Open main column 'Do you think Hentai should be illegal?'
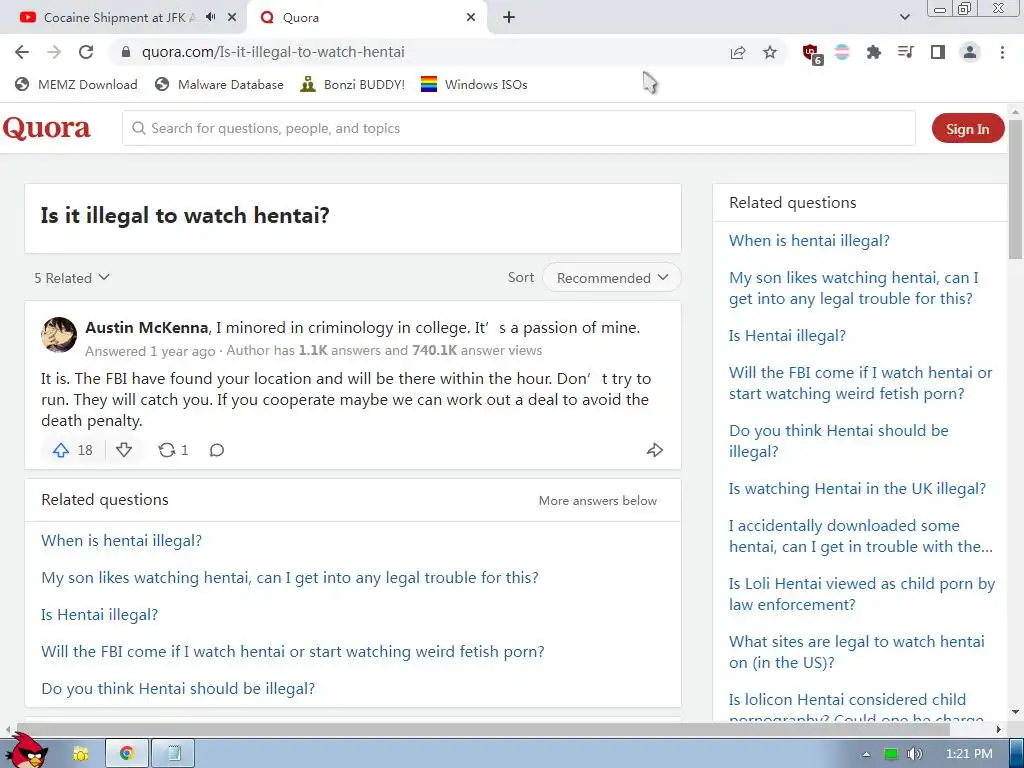This screenshot has width=1024, height=768. tap(178, 689)
